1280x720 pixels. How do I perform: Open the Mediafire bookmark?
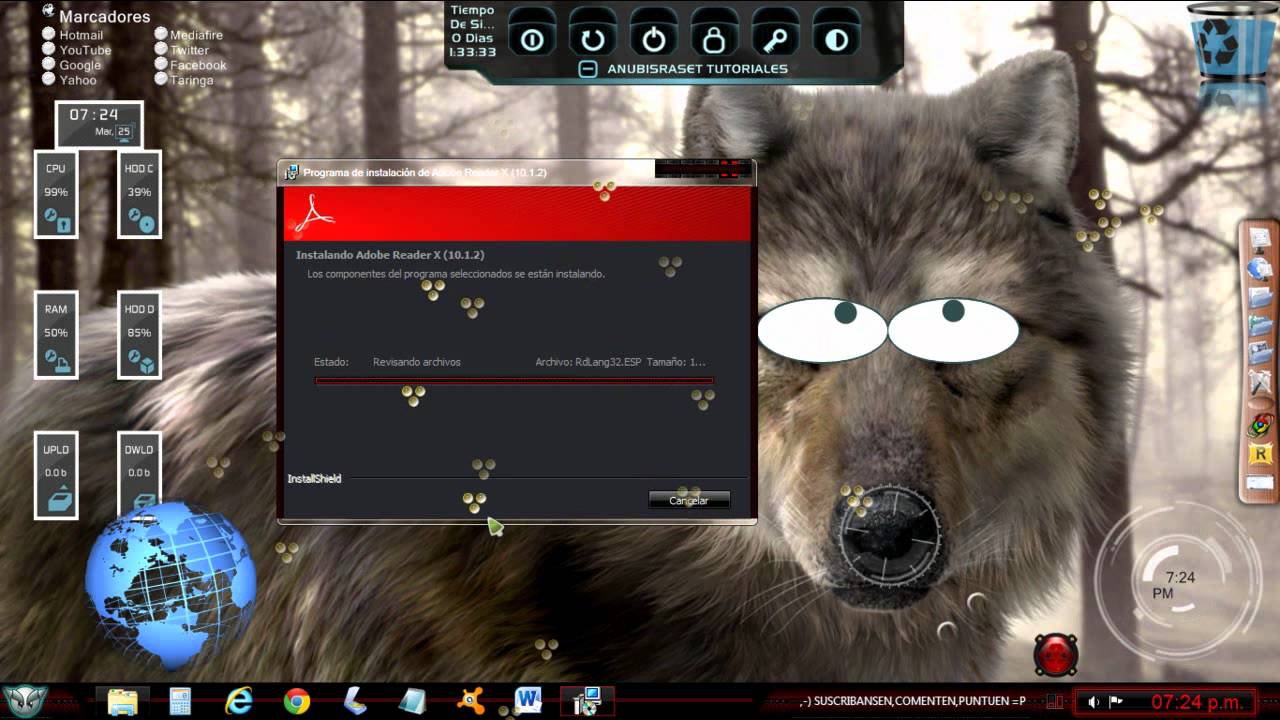click(189, 35)
